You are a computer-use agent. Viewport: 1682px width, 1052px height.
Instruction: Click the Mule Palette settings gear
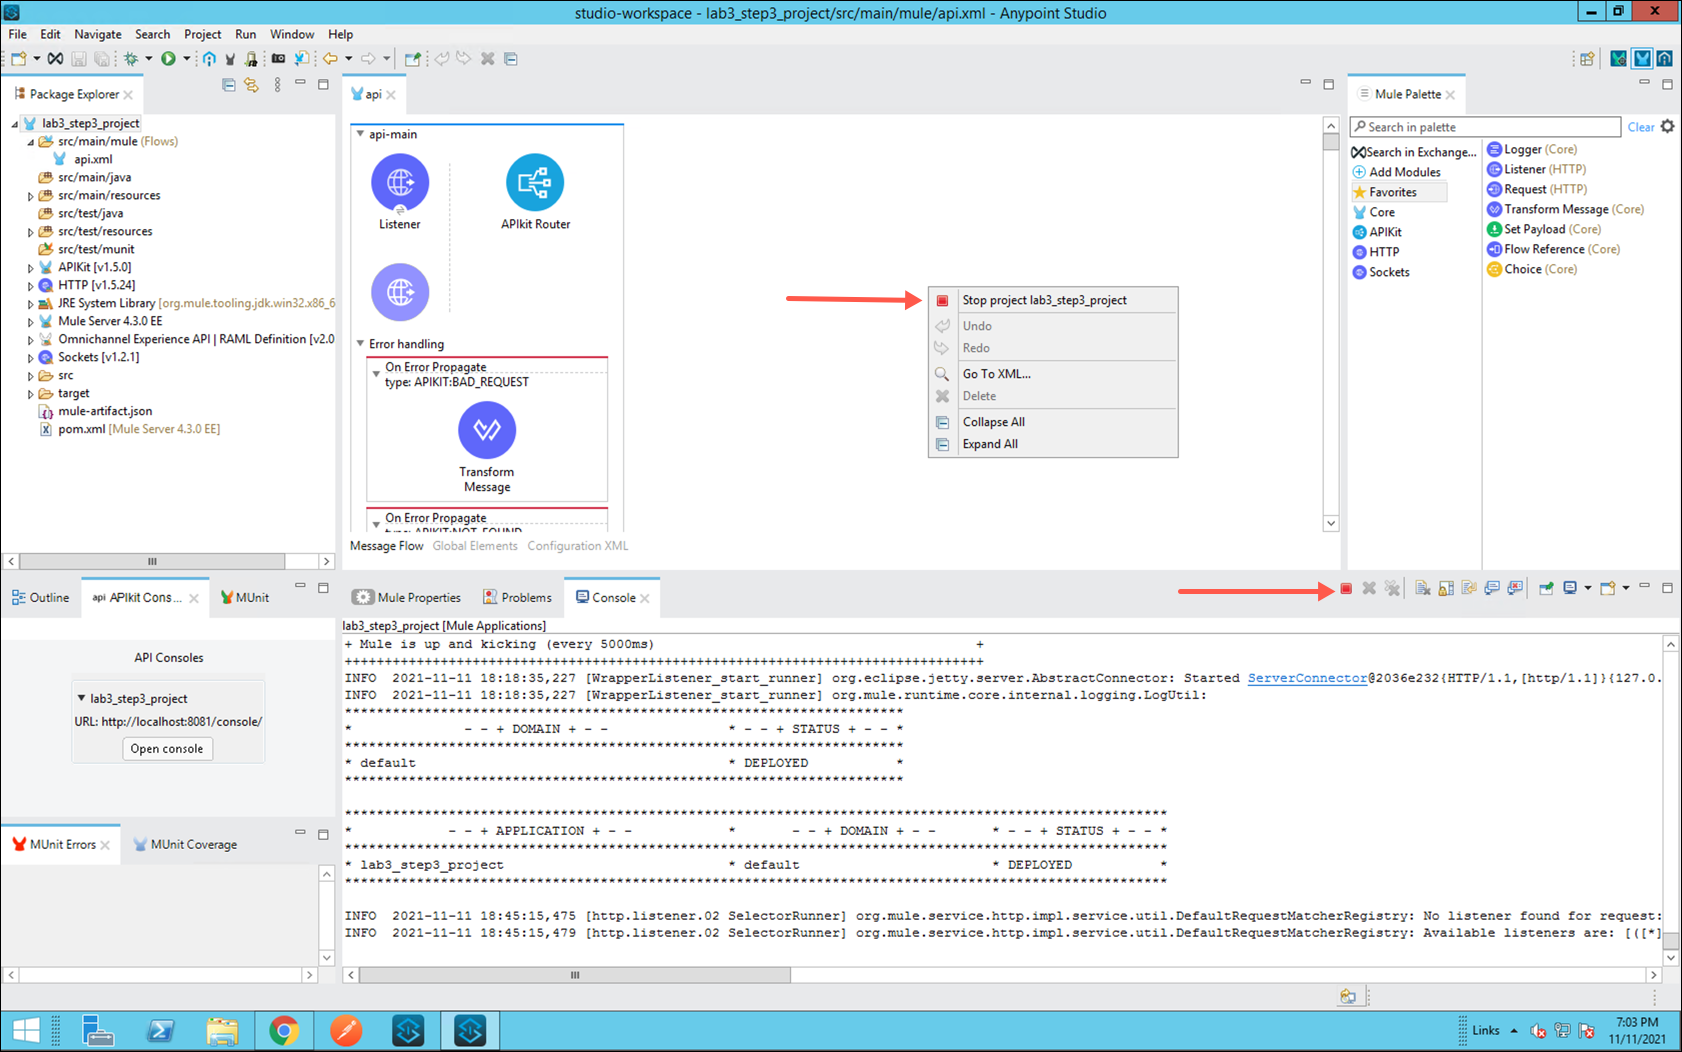[x=1667, y=127]
